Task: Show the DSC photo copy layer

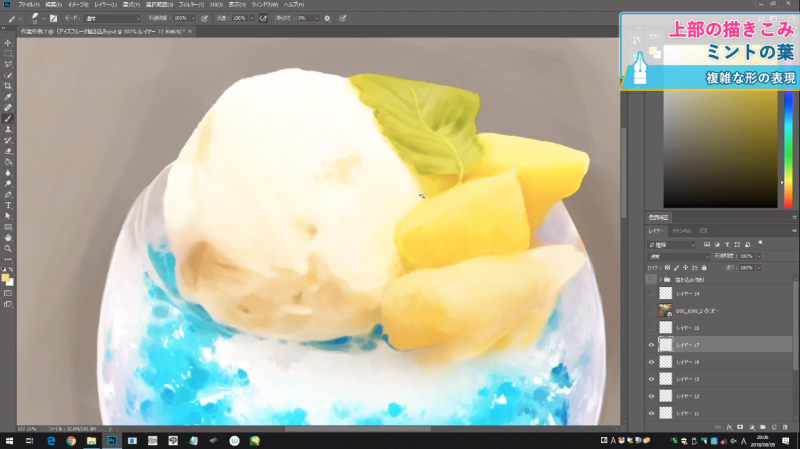Action: tap(651, 310)
